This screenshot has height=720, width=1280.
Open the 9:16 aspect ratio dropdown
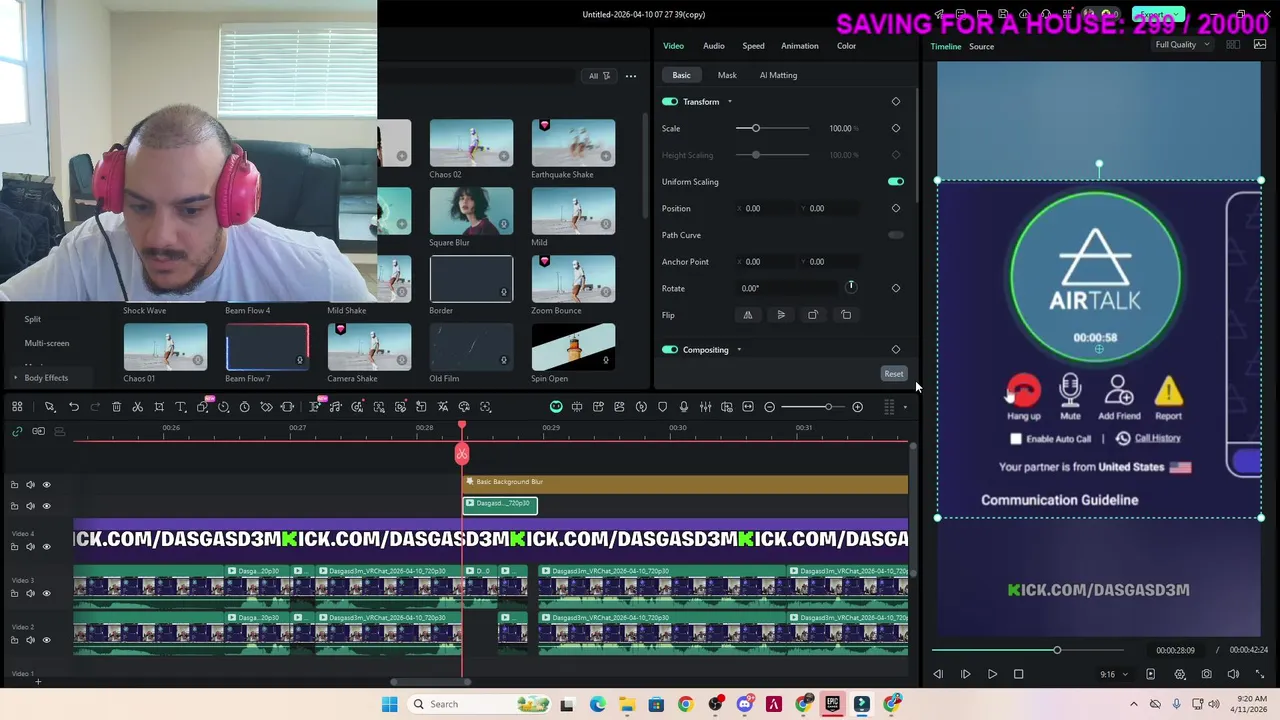(x=1114, y=674)
